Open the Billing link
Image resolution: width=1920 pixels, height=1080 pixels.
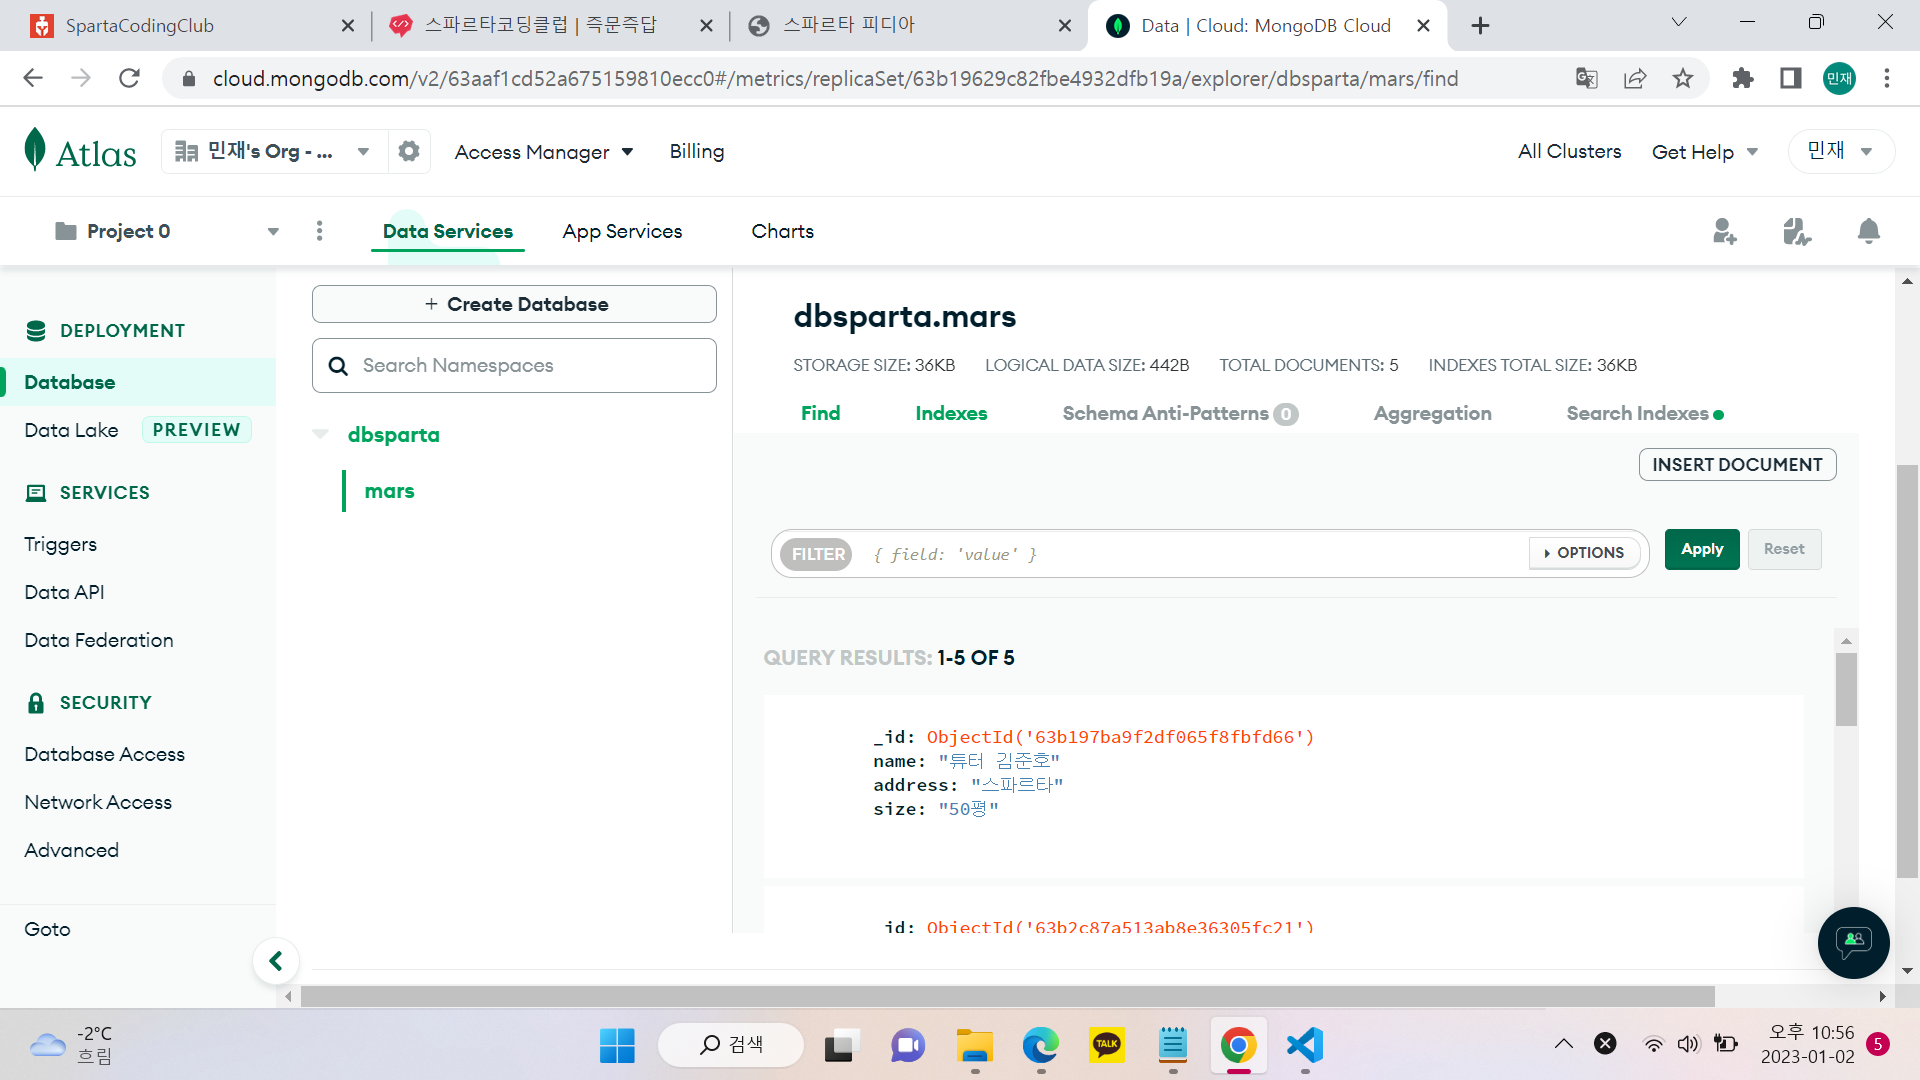(x=697, y=151)
